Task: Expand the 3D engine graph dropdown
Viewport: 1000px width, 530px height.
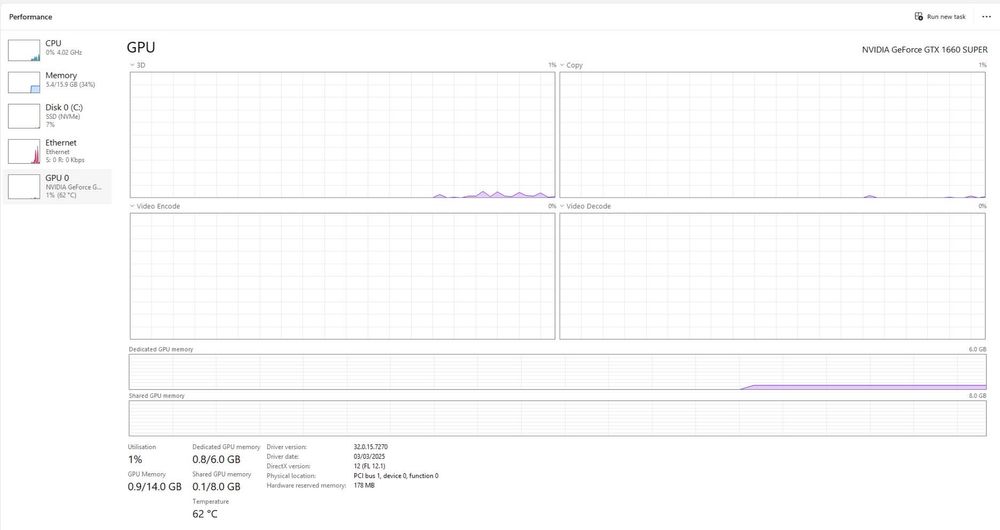Action: pyautogui.click(x=132, y=65)
